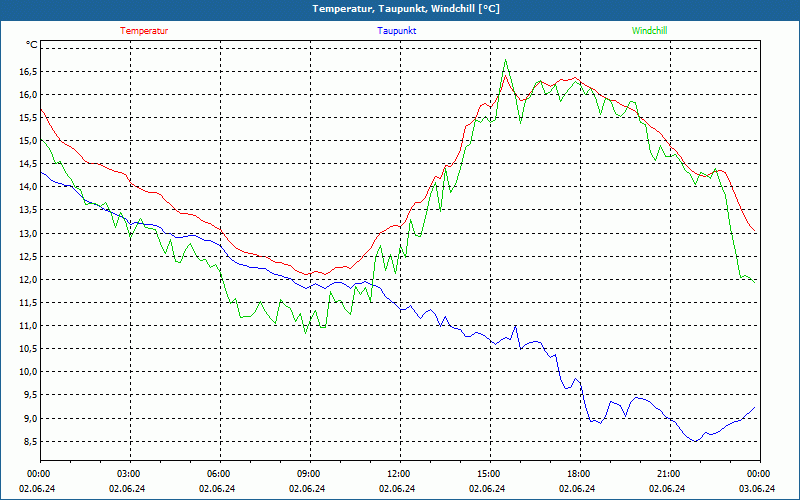The image size is (800, 500).
Task: Click the '8,5' y-axis value
Action: [30, 441]
